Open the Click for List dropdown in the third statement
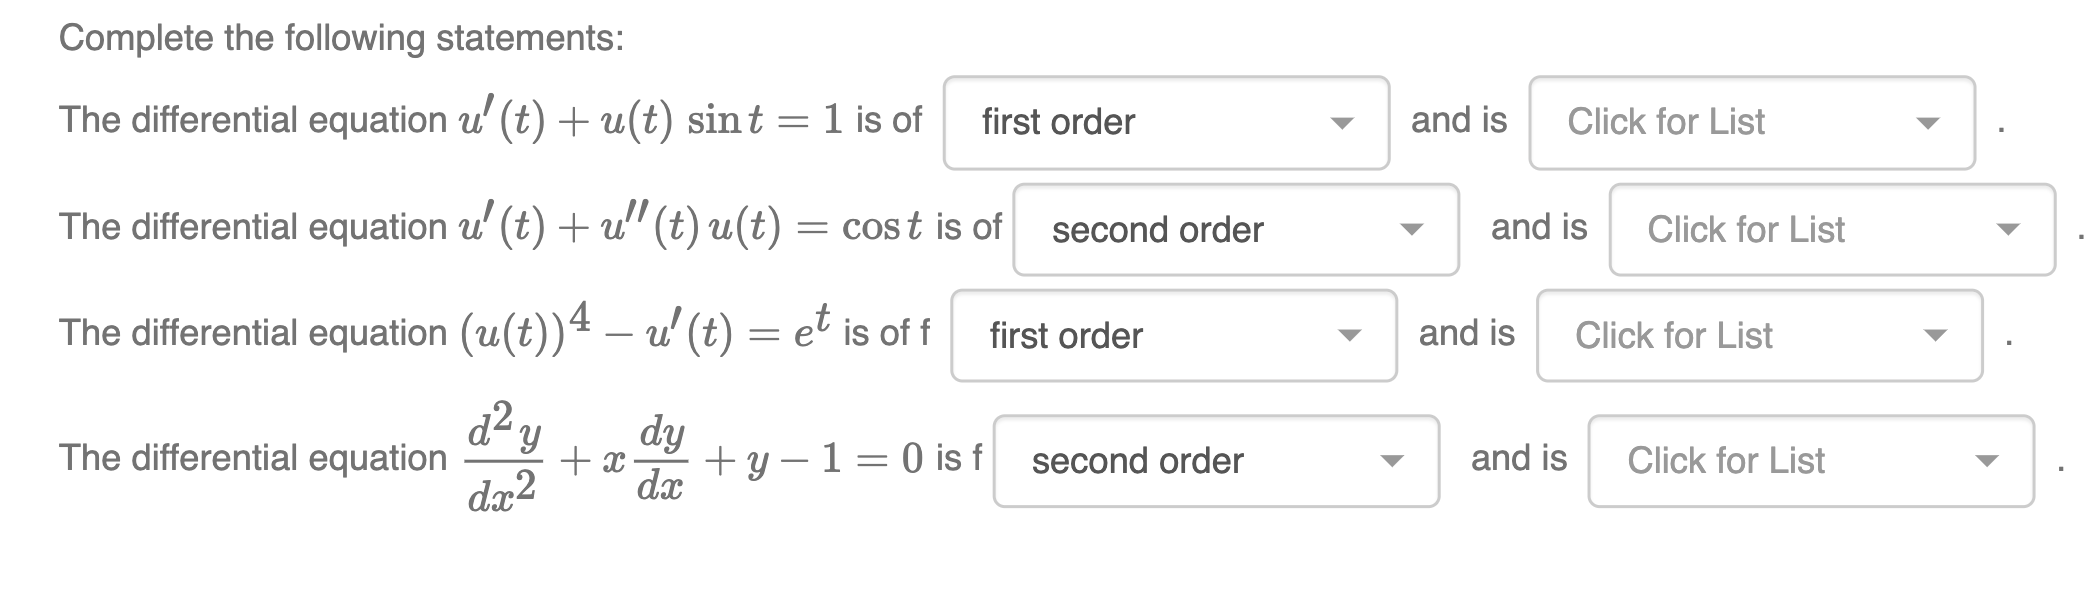The image size is (2098, 604). click(1755, 337)
